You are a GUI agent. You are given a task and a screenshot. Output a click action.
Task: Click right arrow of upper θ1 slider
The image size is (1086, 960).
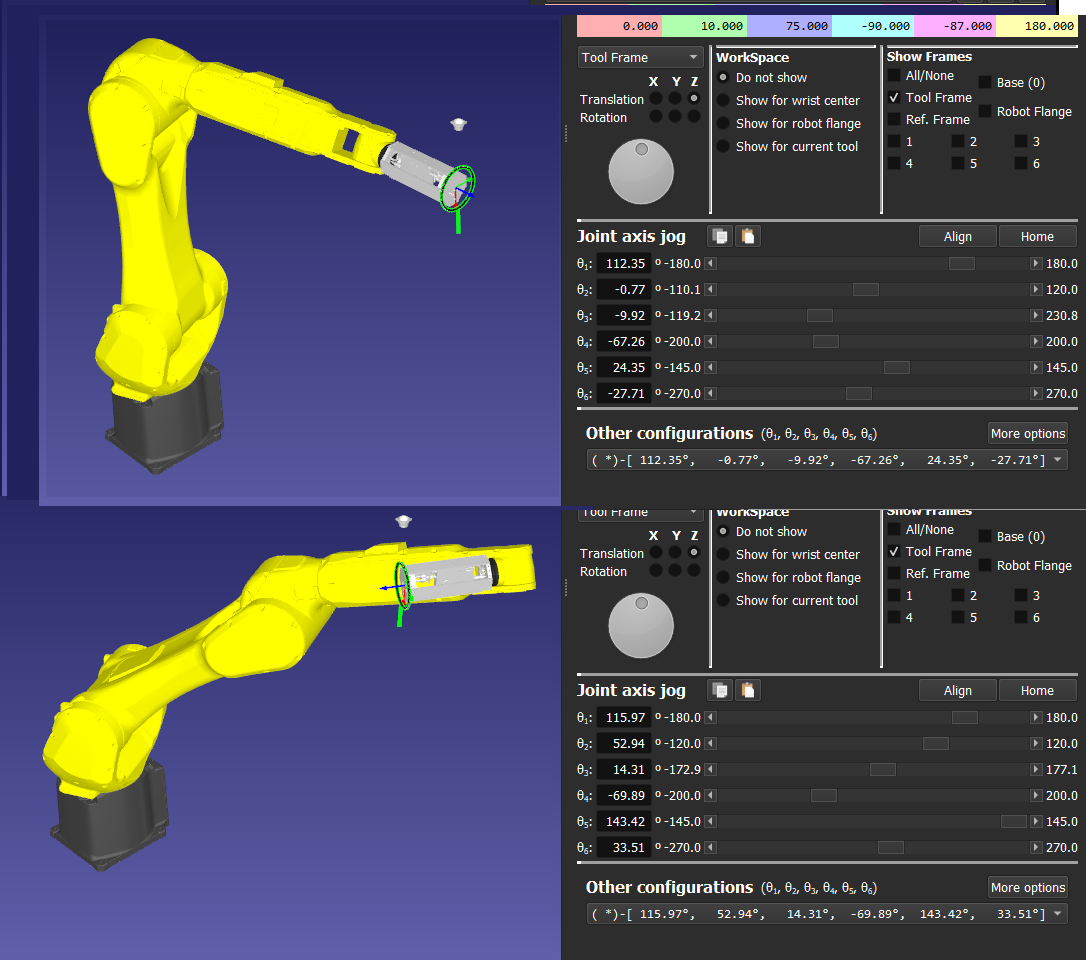coord(1036,264)
